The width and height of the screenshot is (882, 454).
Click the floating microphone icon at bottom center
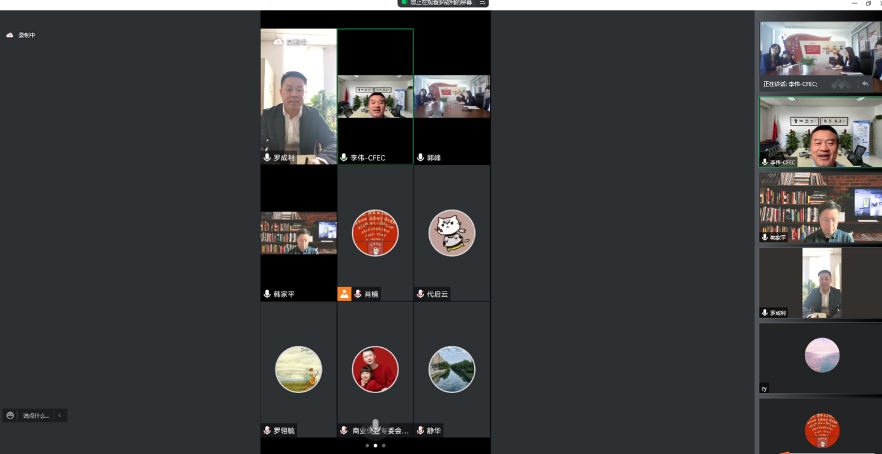tap(375, 426)
